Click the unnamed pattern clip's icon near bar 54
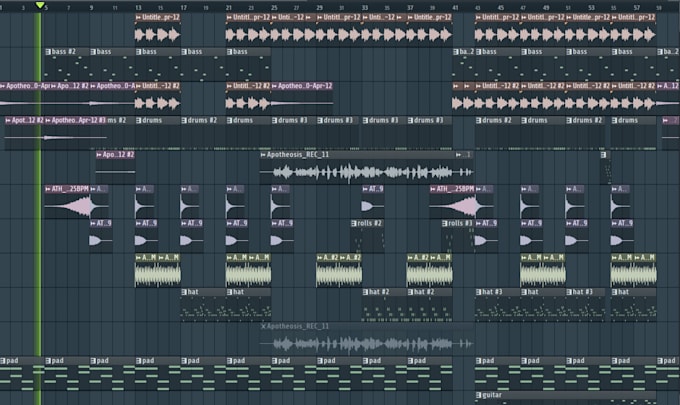The width and height of the screenshot is (680, 405). 603,155
